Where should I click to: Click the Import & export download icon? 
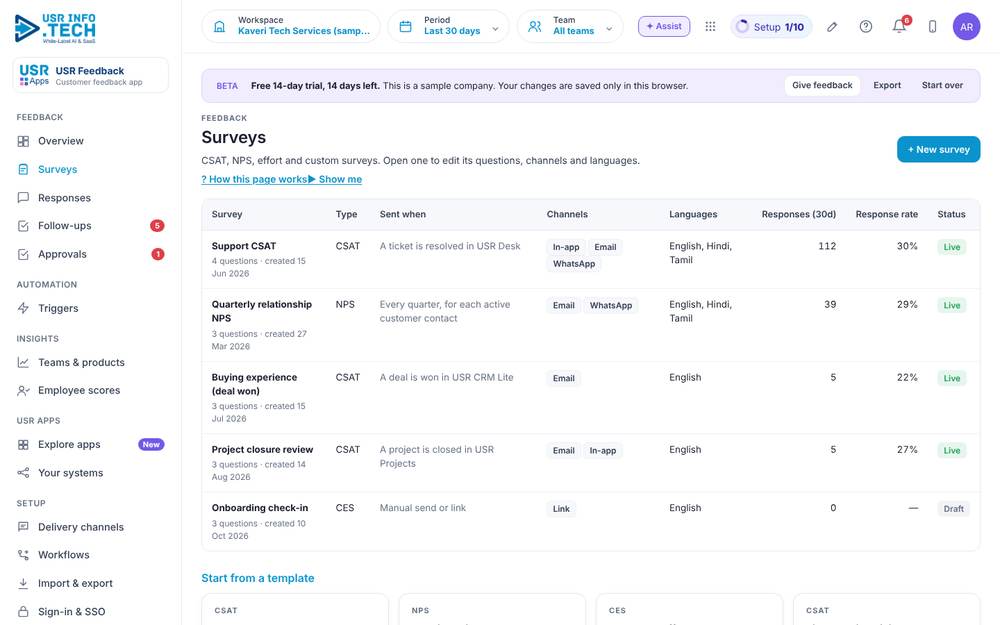click(23, 583)
